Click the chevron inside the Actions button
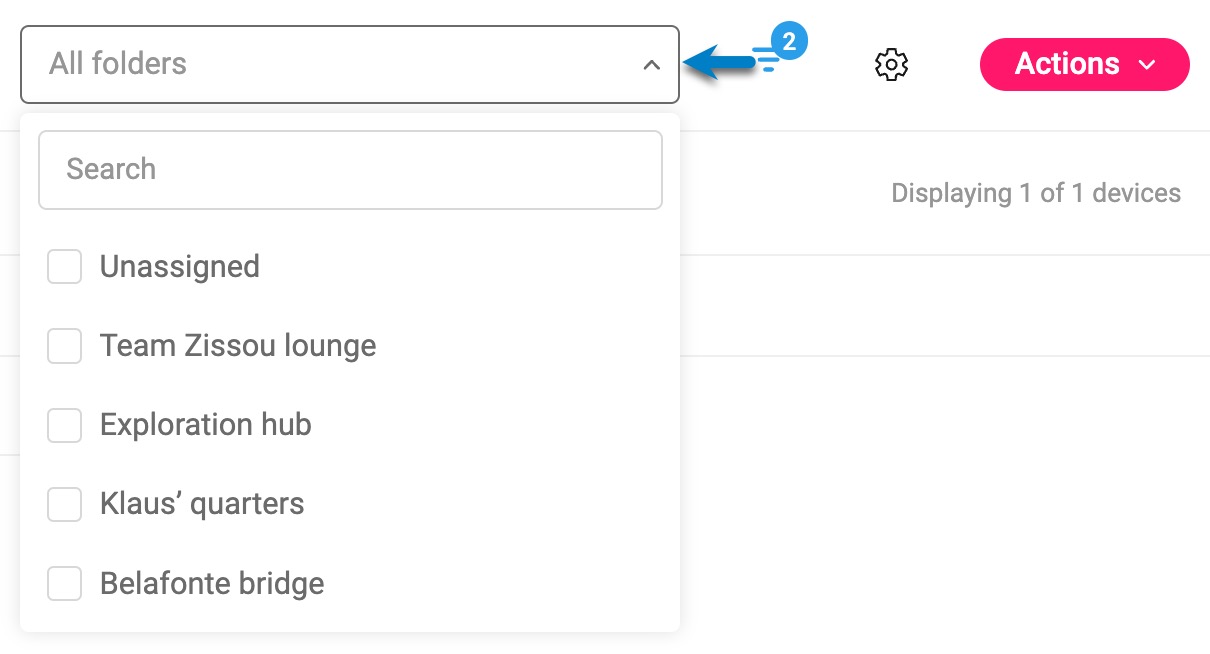 click(1146, 65)
